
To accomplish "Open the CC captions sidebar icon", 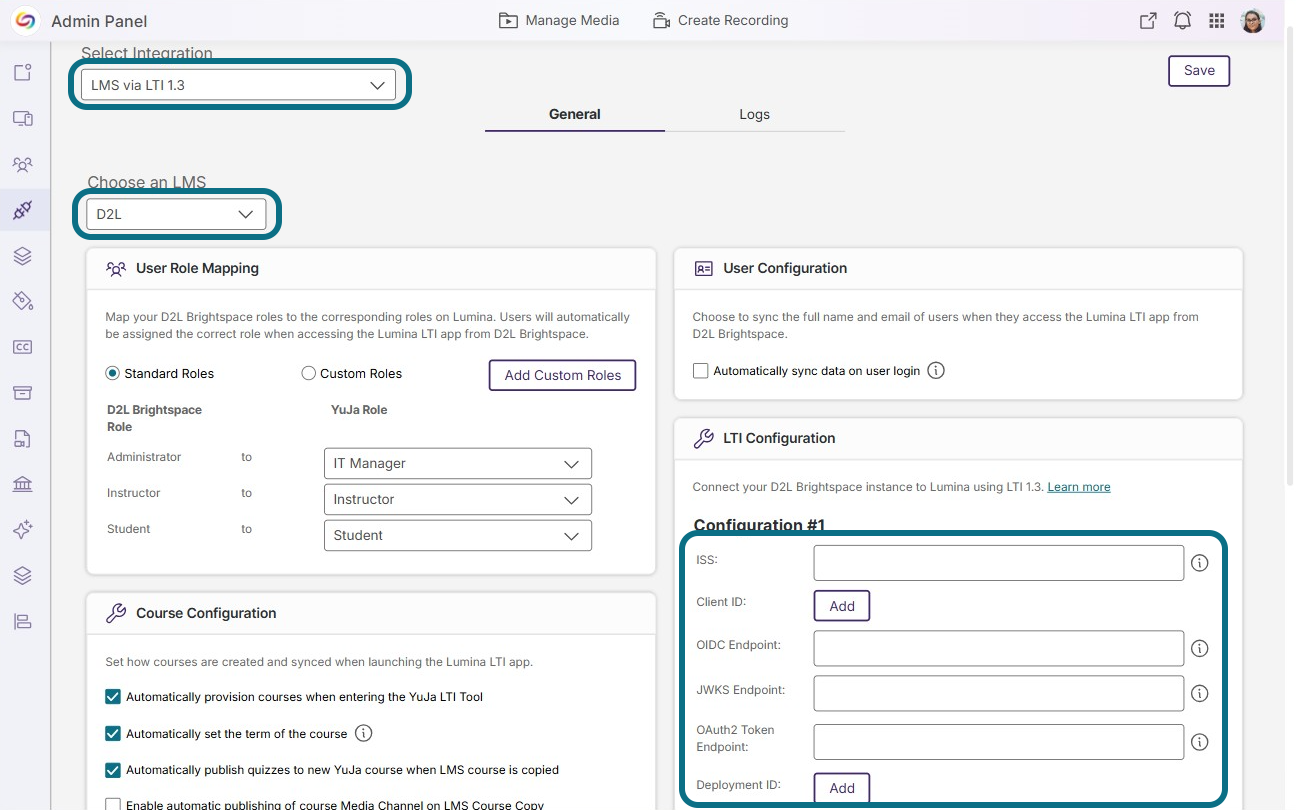I will coord(23,347).
